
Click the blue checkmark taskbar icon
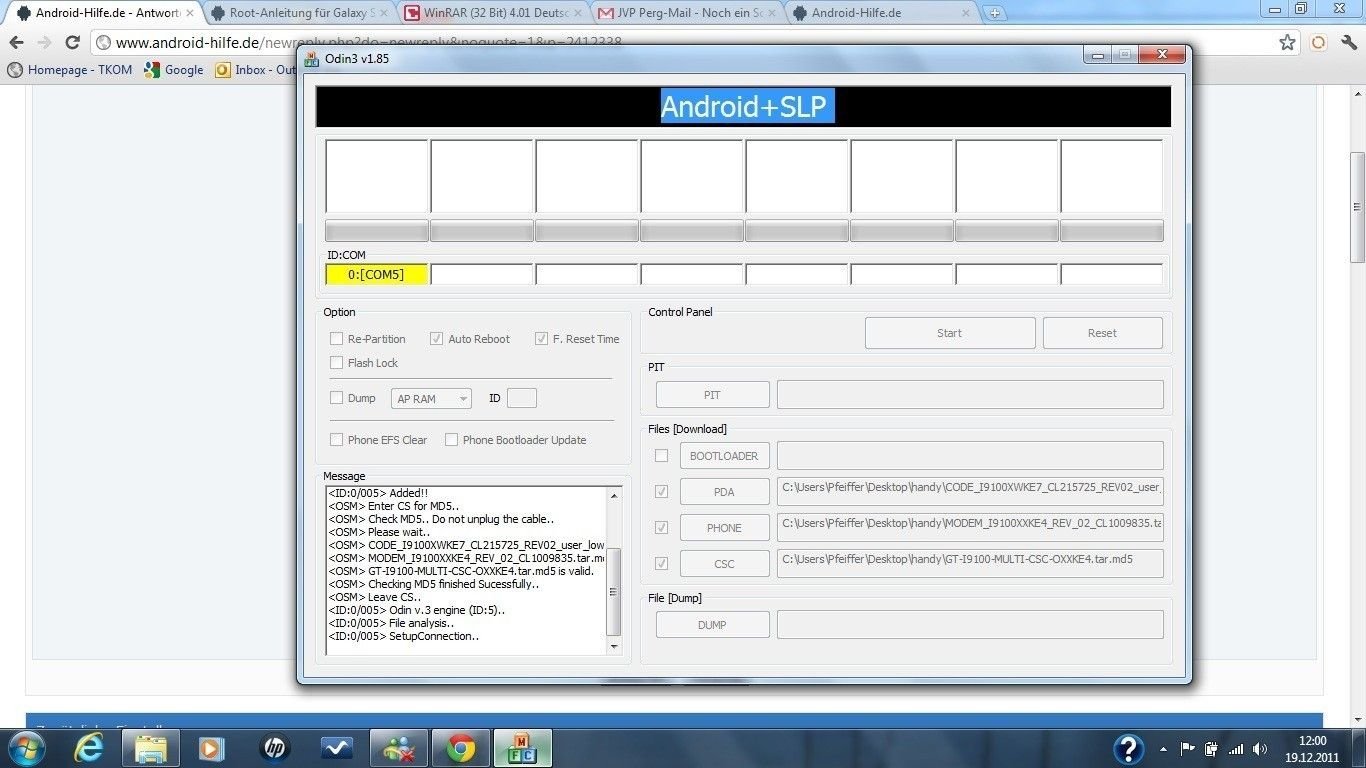tap(336, 748)
